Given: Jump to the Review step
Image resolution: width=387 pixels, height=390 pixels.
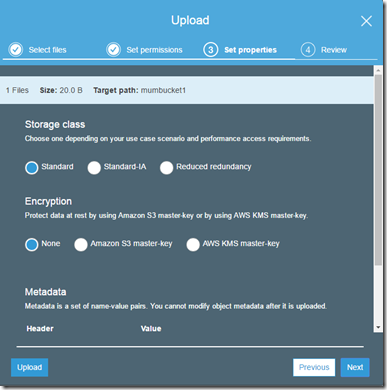Looking at the screenshot, I should pos(334,50).
